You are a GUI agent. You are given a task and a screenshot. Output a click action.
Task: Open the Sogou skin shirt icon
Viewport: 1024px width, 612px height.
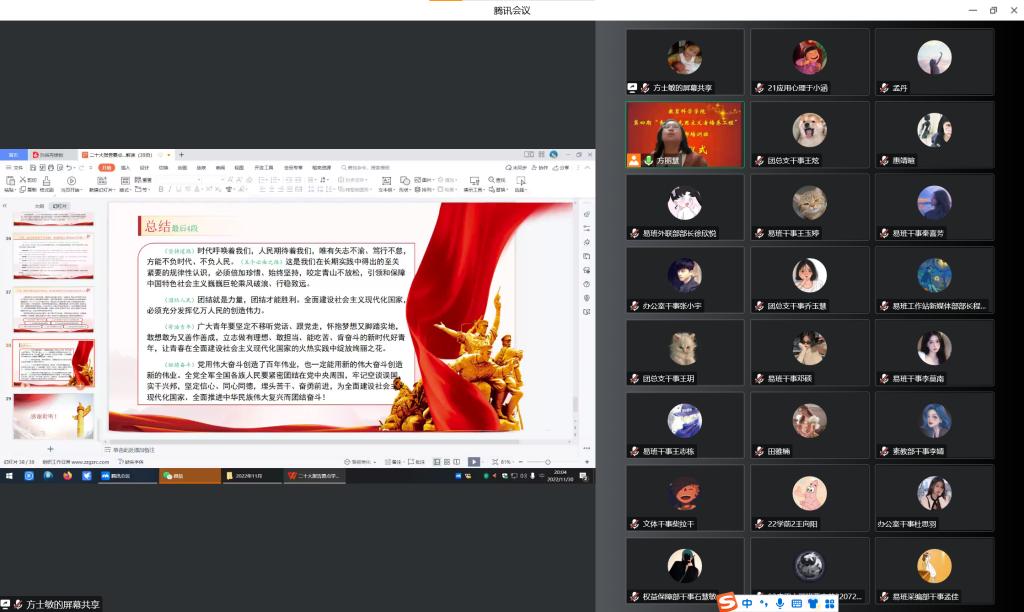[x=813, y=603]
